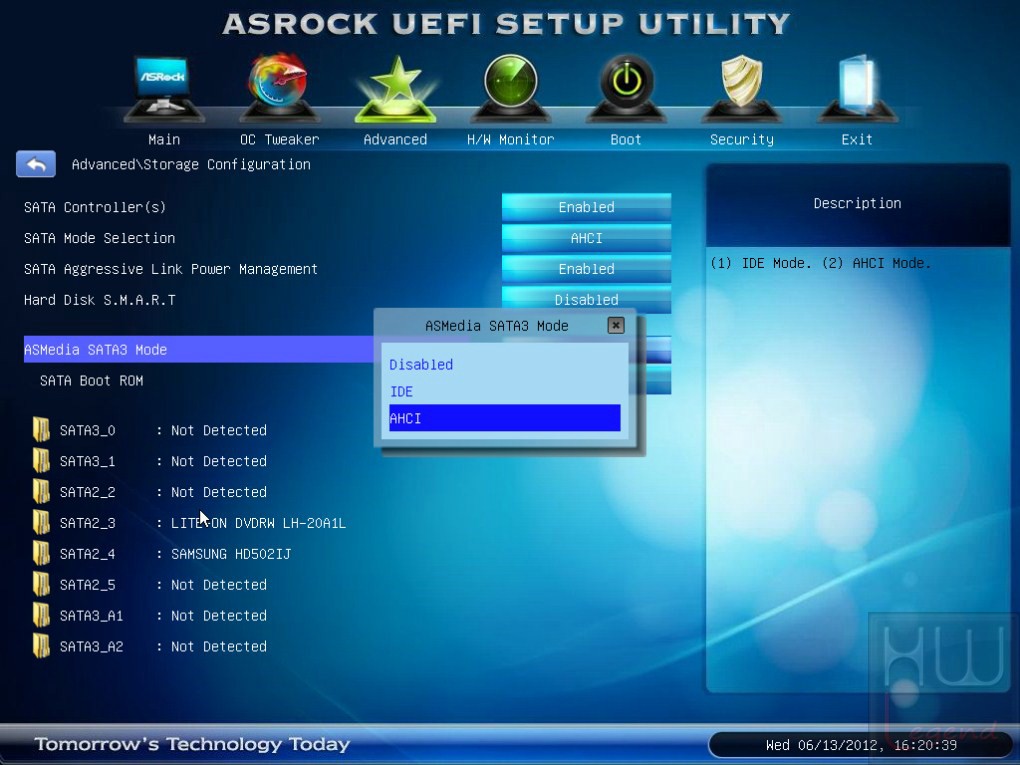Open SATA Controller(s) Enabled dropdown
Viewport: 1020px width, 765px height.
[586, 207]
